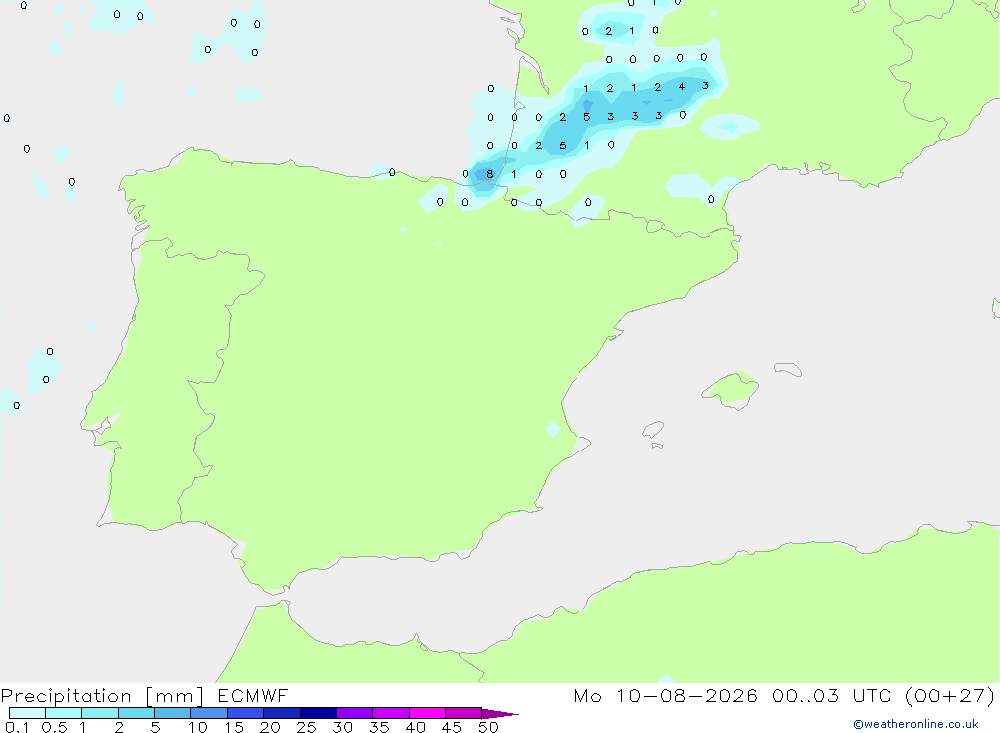
Task: Click the 15–20 mm blue legend swatch
Action: tap(245, 713)
